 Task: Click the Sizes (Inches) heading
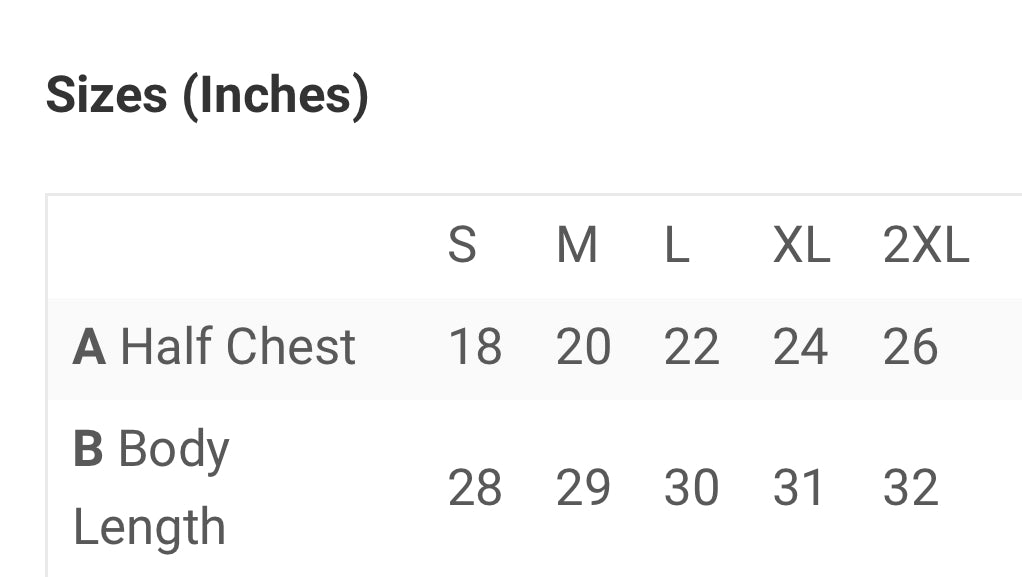(207, 96)
